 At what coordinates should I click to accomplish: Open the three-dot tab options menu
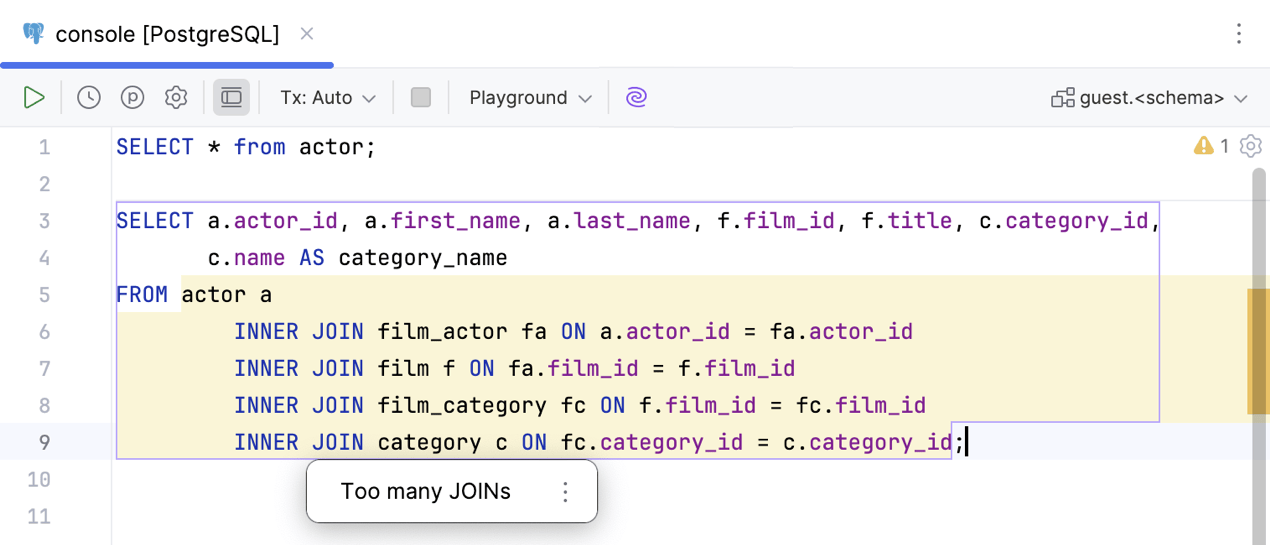[1238, 34]
